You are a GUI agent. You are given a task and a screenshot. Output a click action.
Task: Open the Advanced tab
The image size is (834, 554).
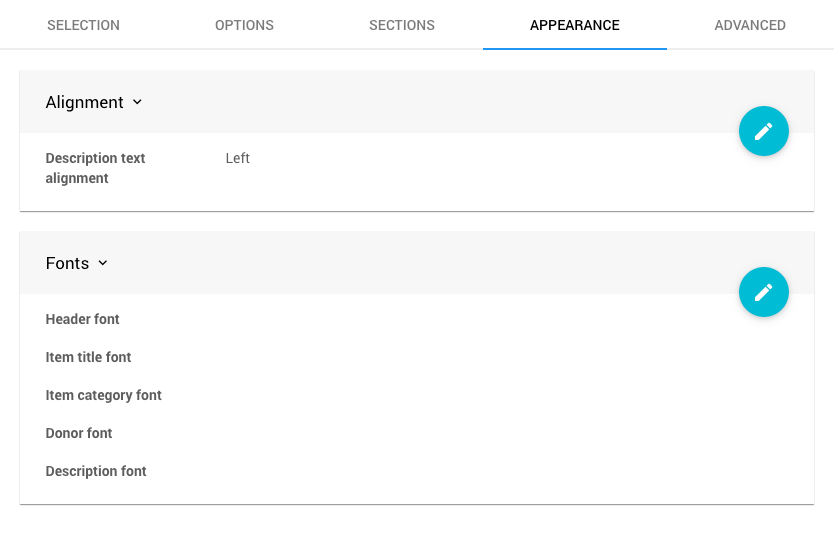(750, 25)
